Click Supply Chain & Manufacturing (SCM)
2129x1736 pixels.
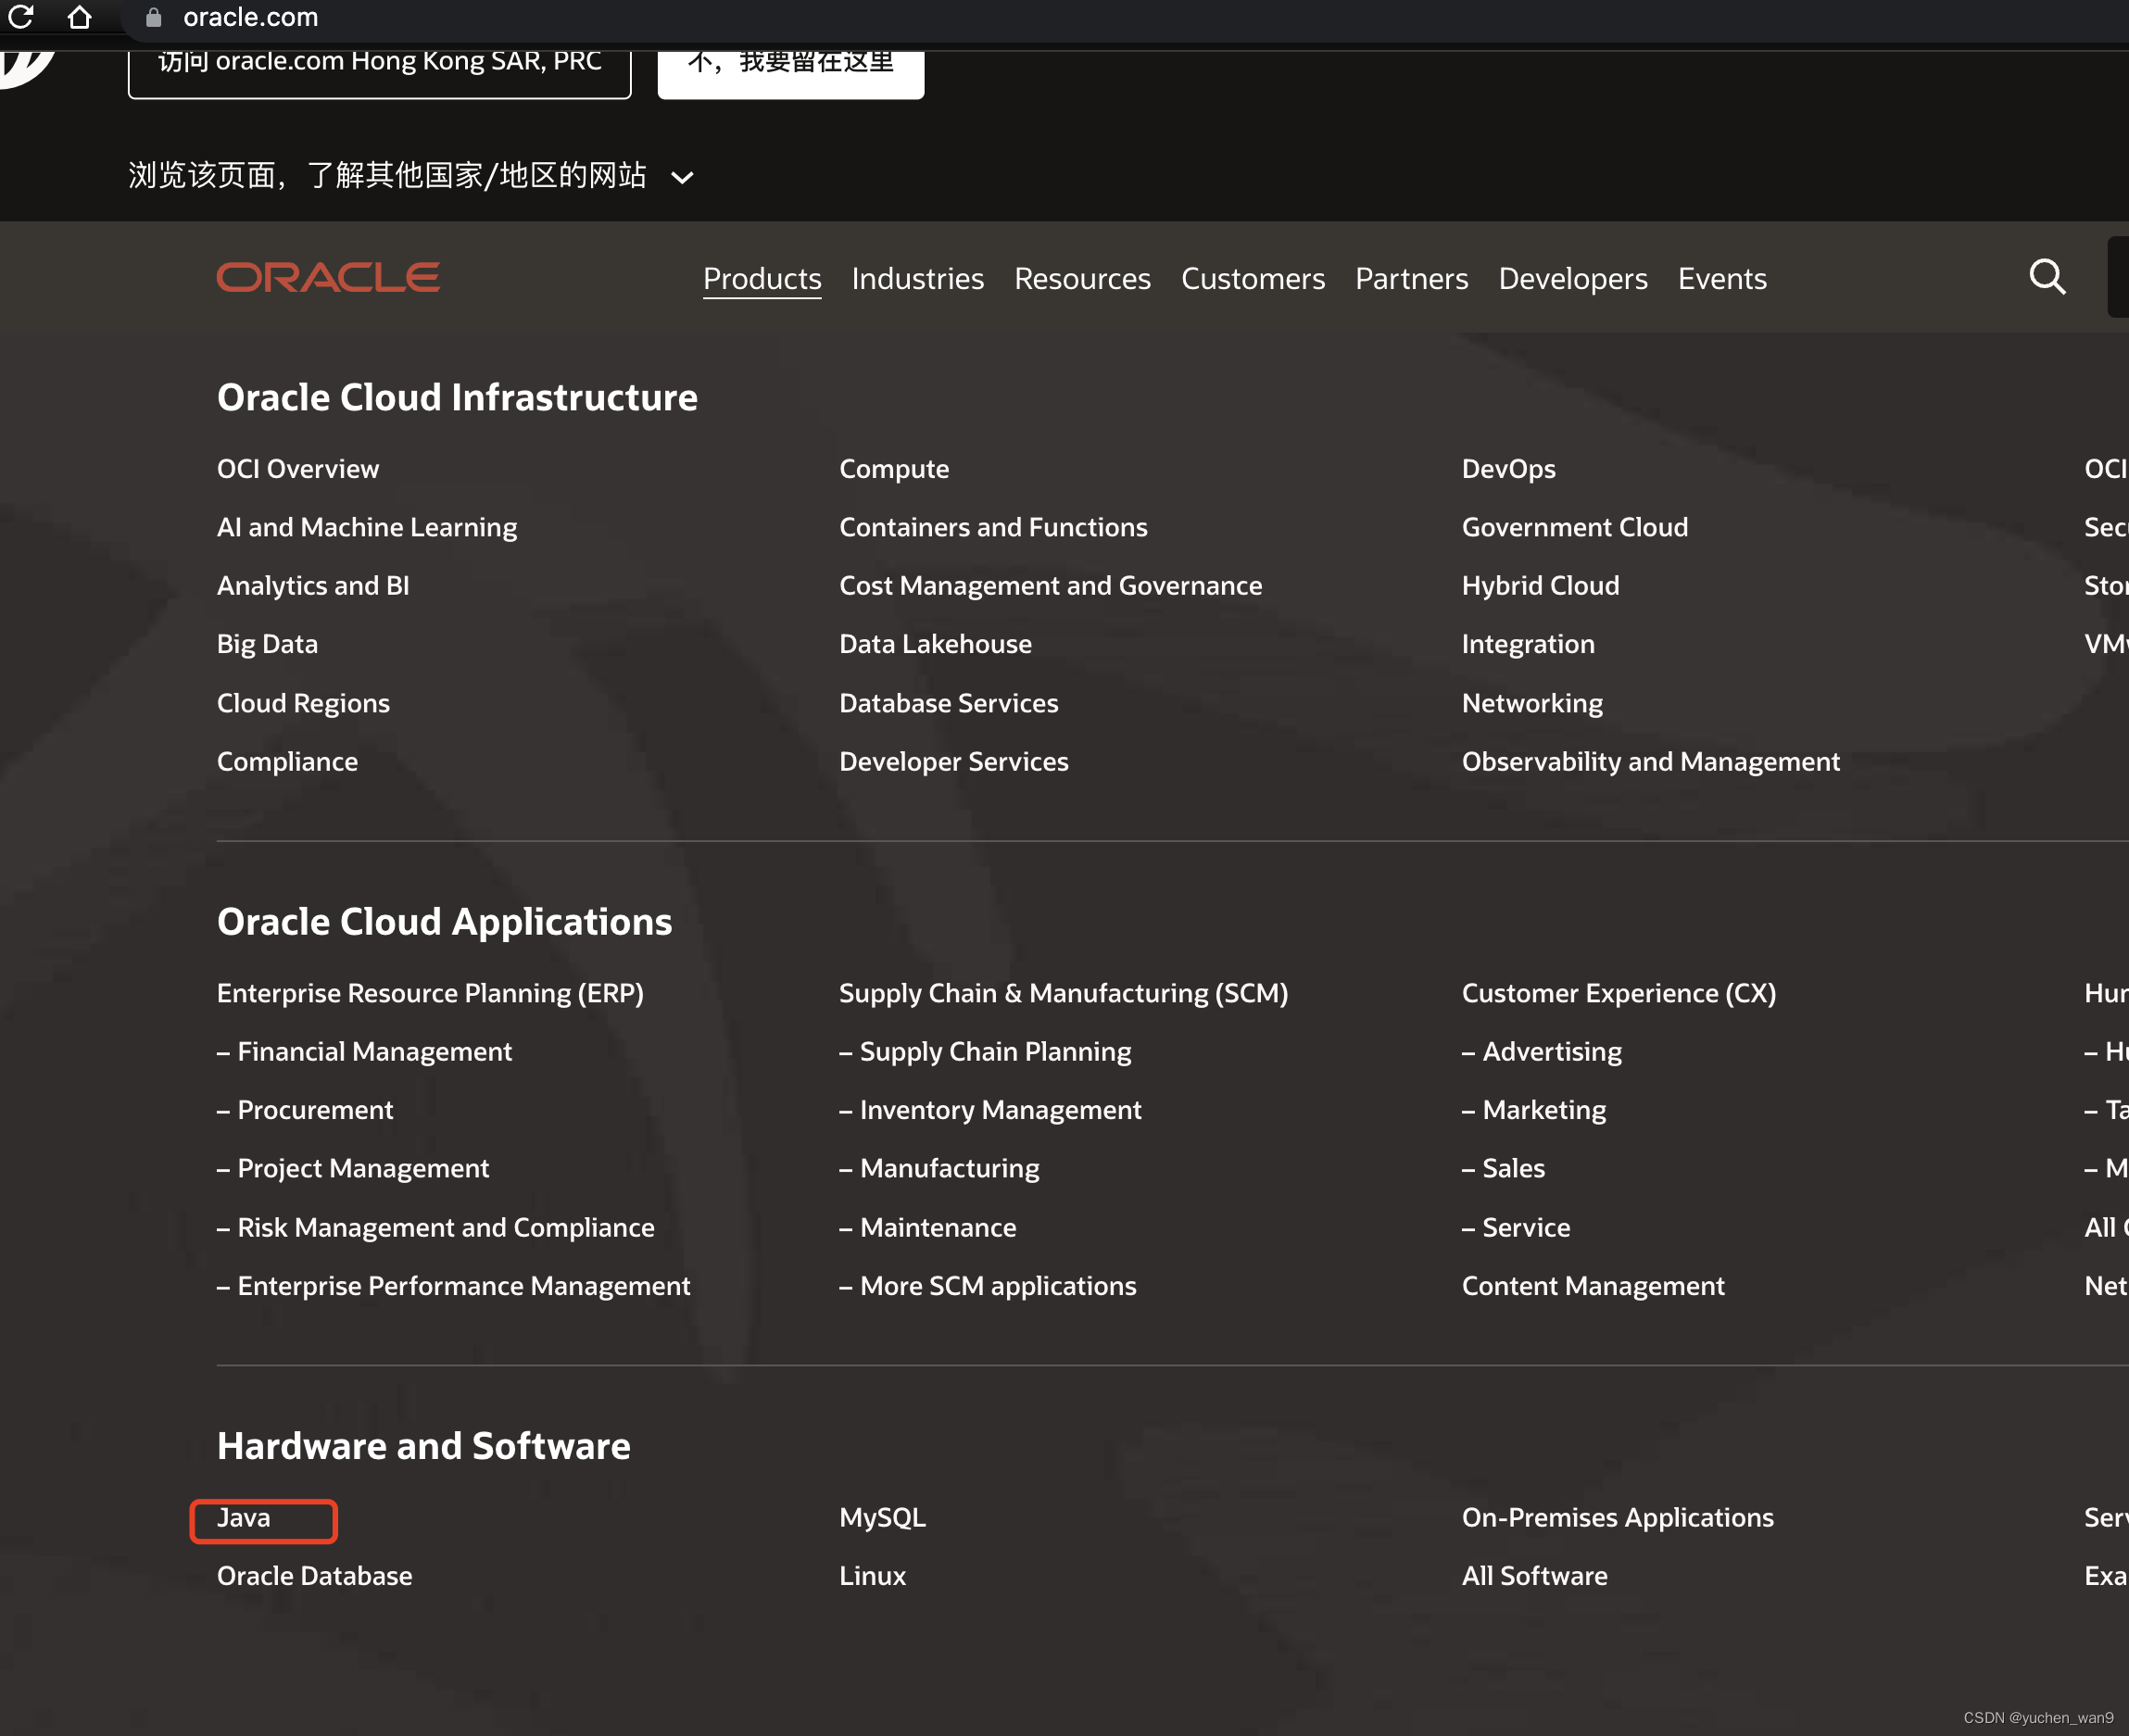(x=1063, y=993)
